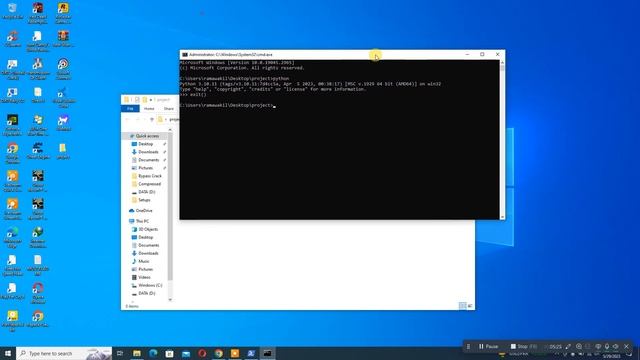Select pinned Desktop under Quick access

coord(146,144)
